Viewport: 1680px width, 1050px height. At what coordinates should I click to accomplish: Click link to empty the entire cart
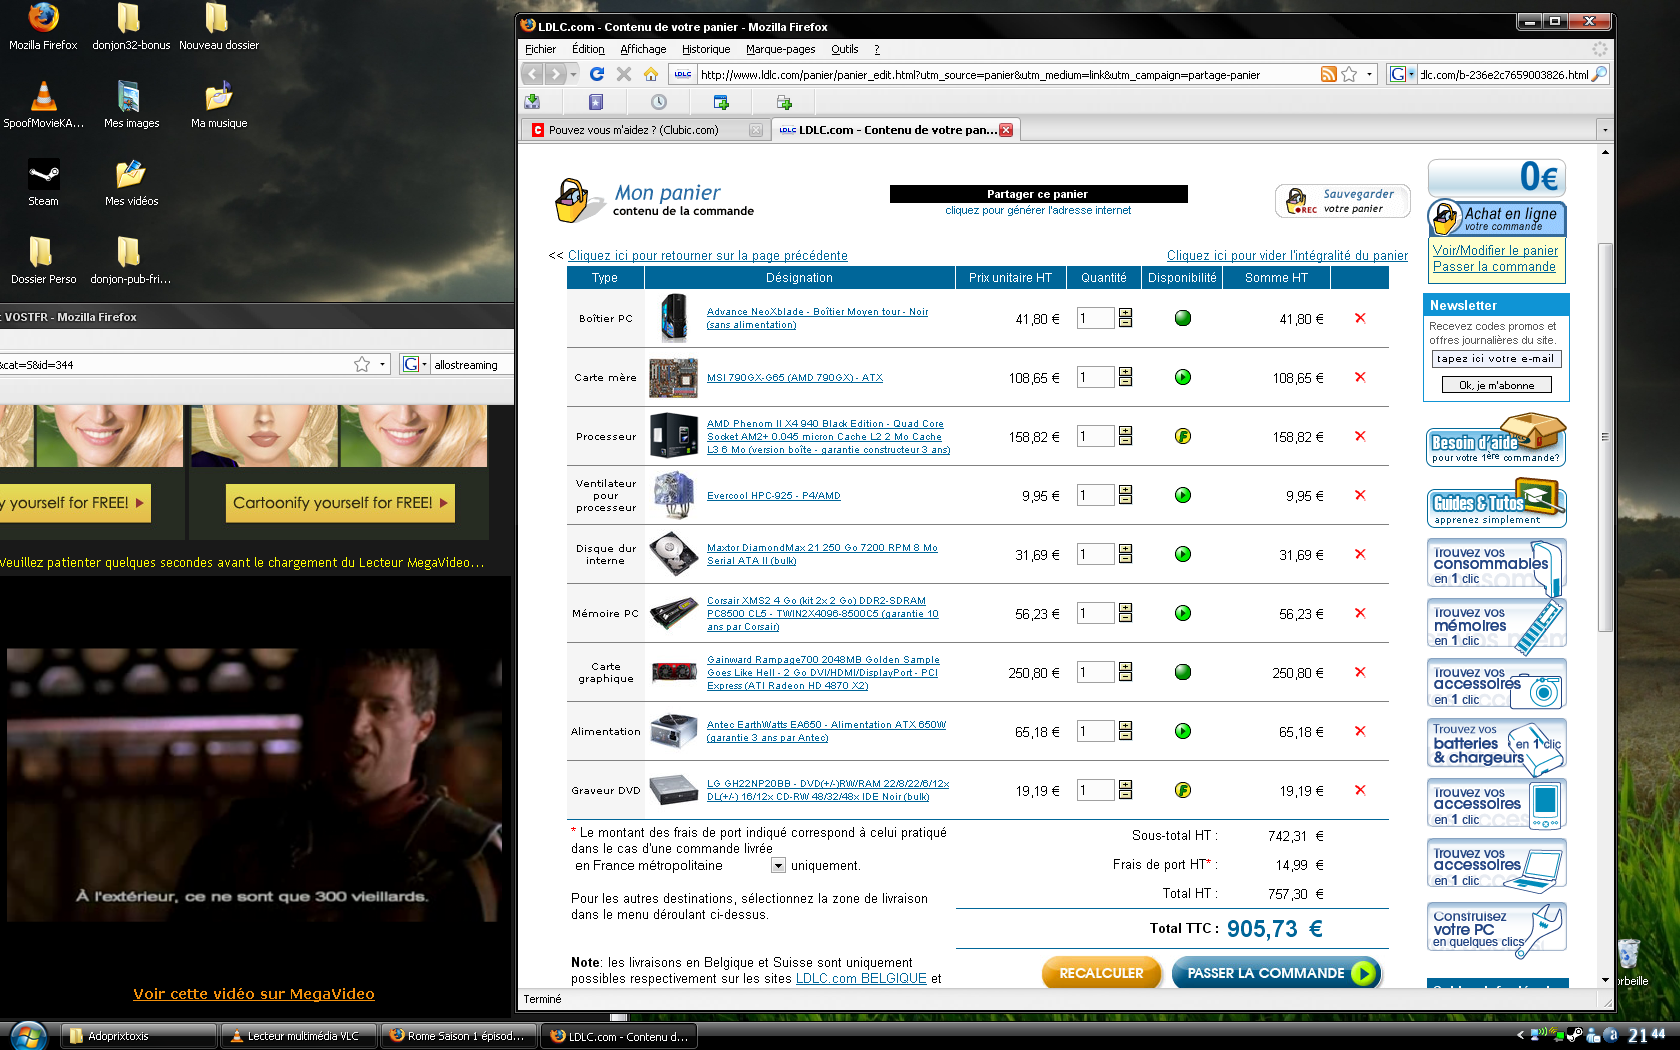1287,256
